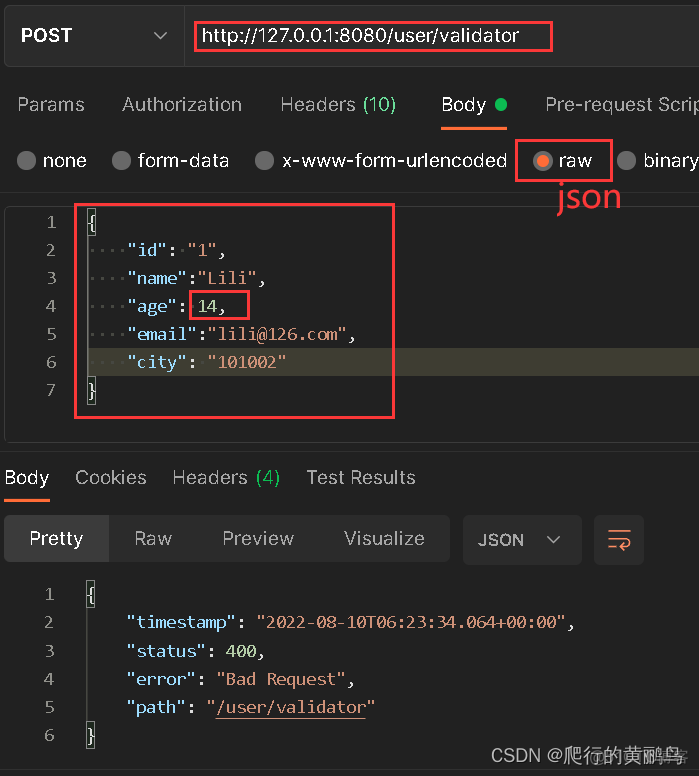The image size is (699, 776).
Task: Open the Test Results tab
Action: coord(361,478)
